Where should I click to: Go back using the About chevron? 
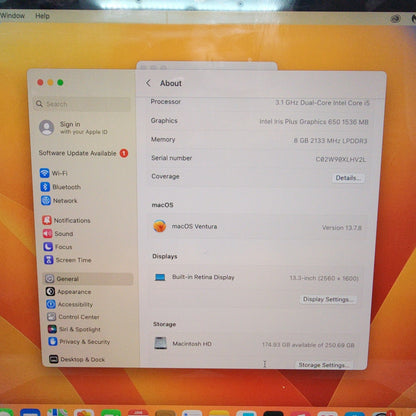[x=148, y=83]
